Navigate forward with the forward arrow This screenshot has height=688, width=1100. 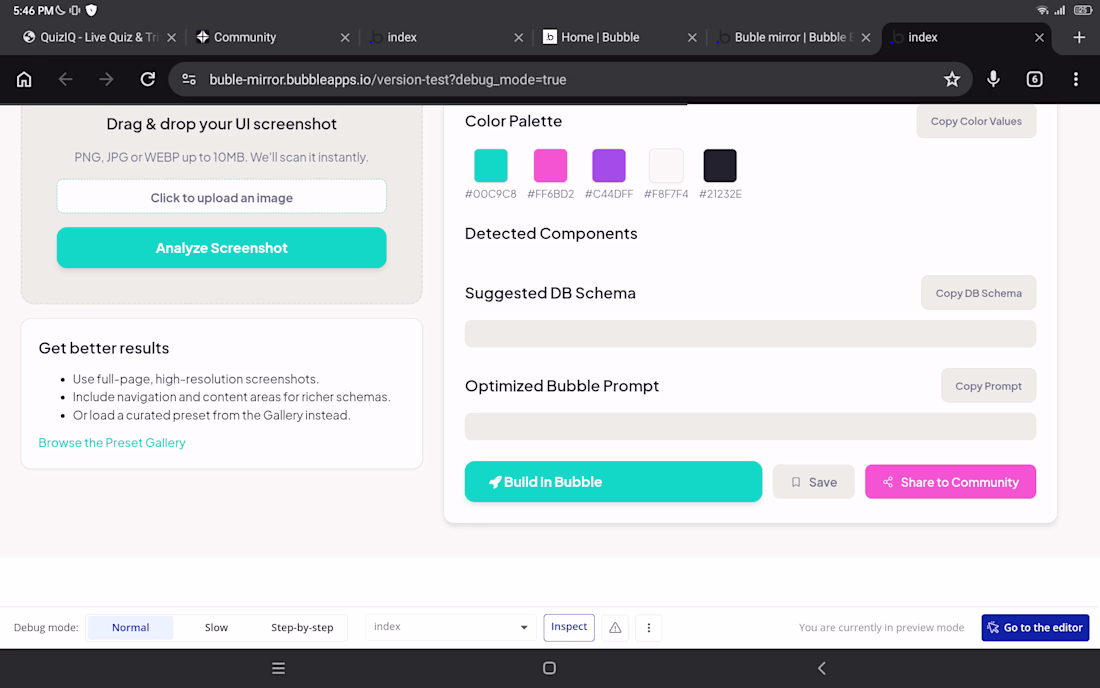click(x=106, y=79)
